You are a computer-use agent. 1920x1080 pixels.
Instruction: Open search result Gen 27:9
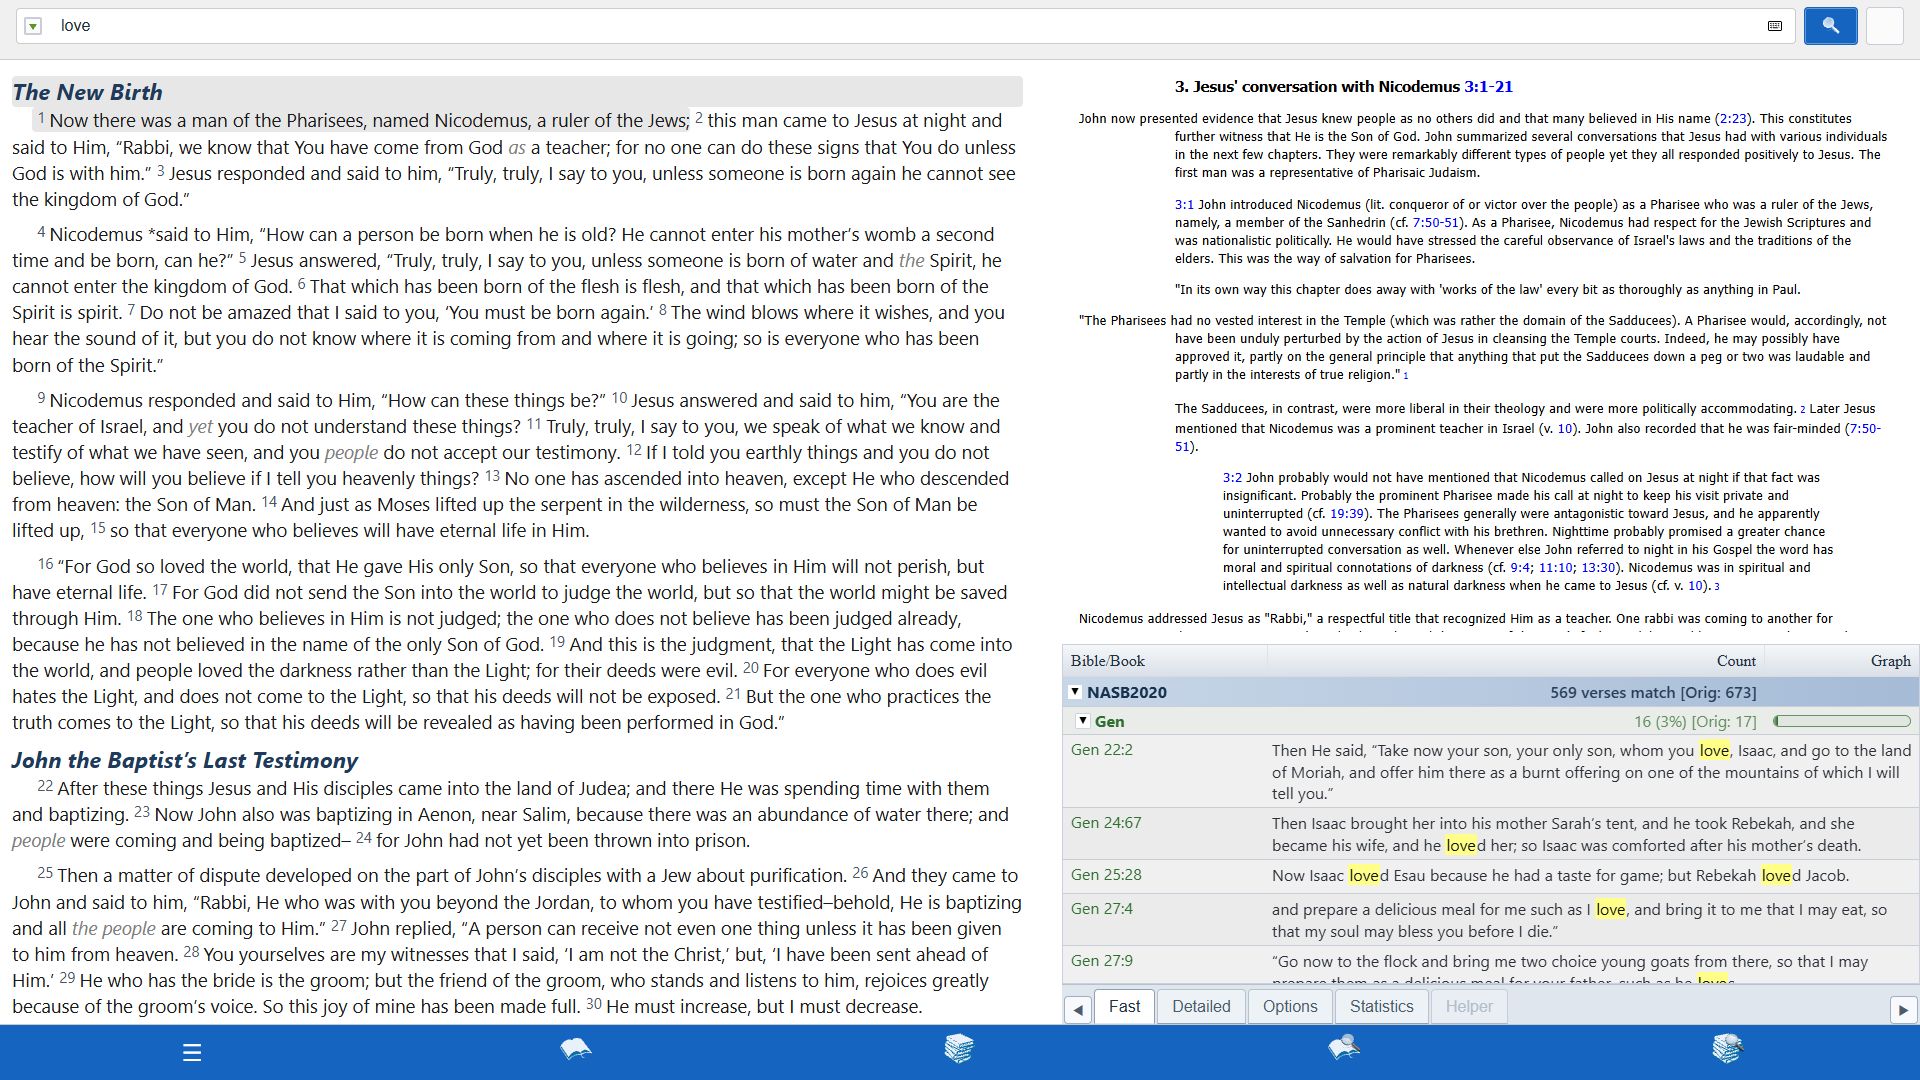(1102, 961)
